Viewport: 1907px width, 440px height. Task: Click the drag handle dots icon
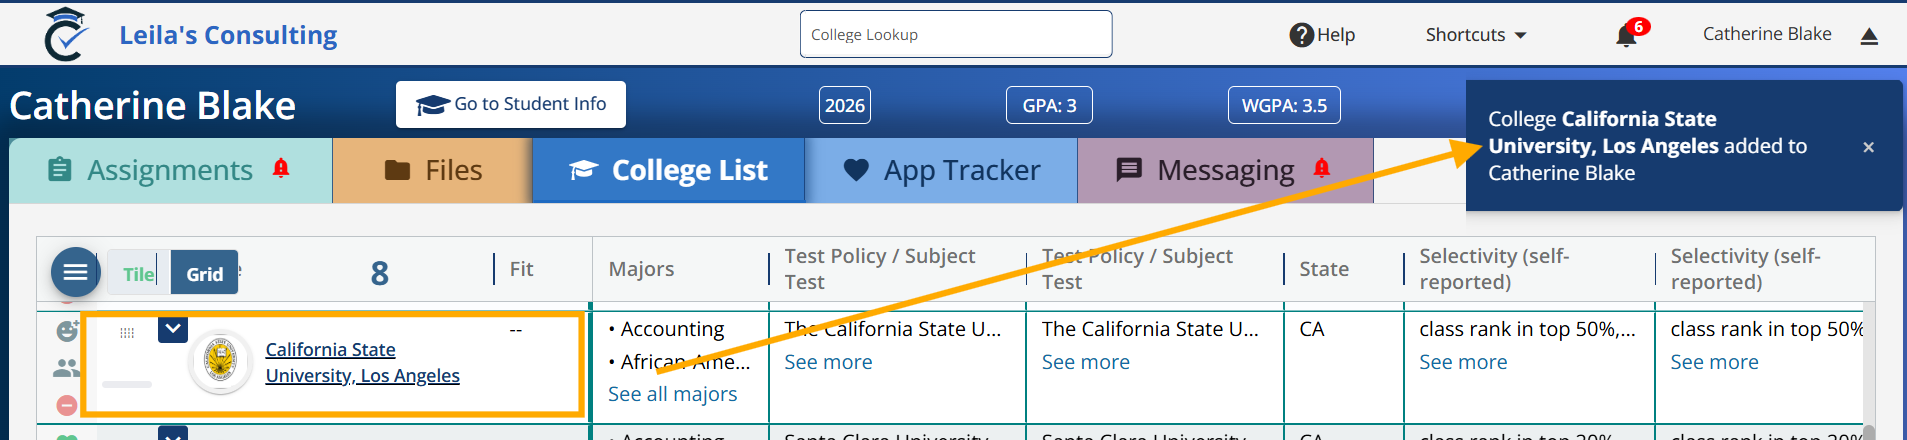(127, 333)
